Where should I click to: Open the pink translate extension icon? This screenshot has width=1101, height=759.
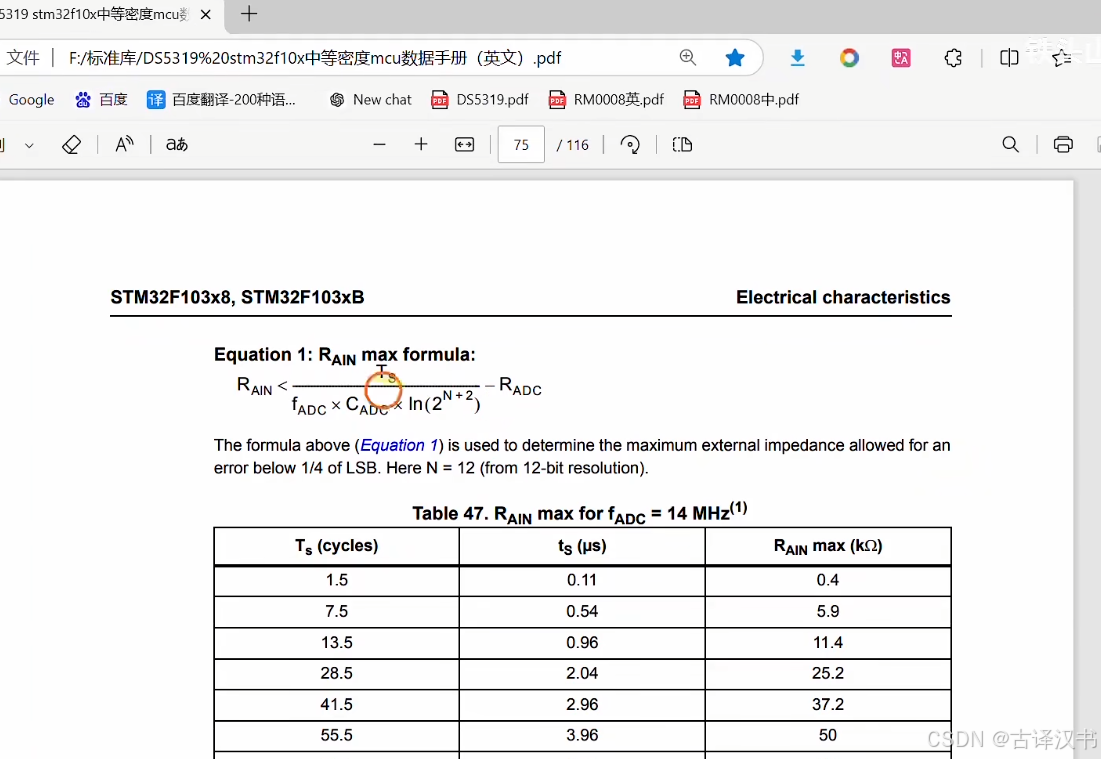(901, 58)
